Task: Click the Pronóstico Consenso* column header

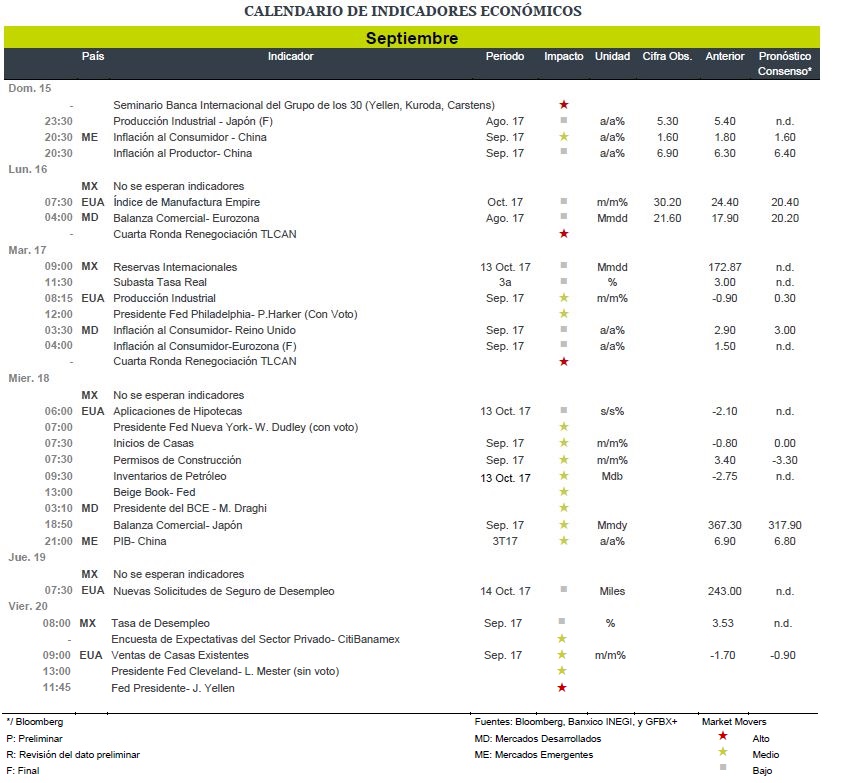Action: (785, 63)
